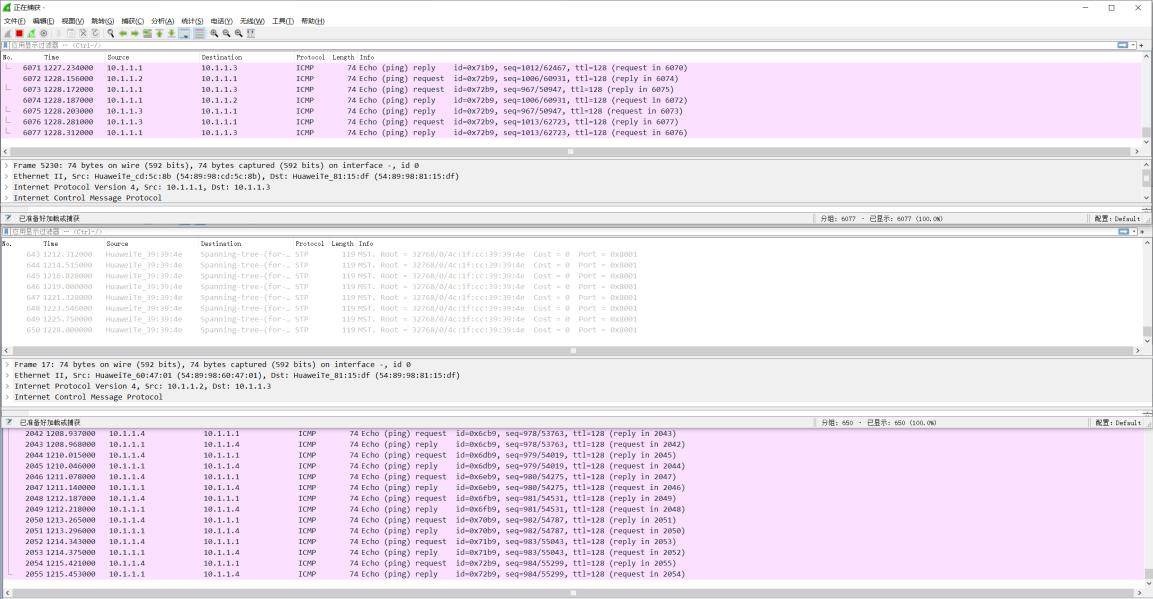Stop the running capture with red square

(19, 33)
